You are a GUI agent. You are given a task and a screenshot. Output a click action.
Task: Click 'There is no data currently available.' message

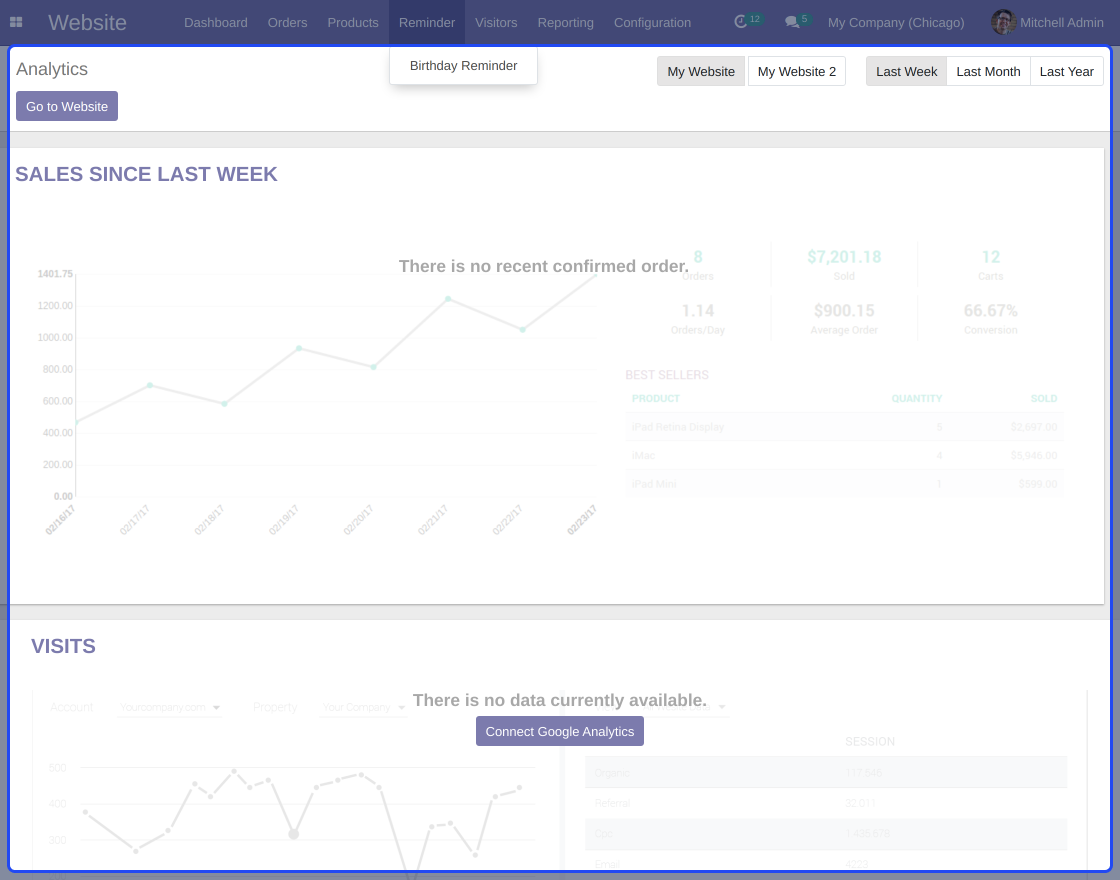point(560,700)
